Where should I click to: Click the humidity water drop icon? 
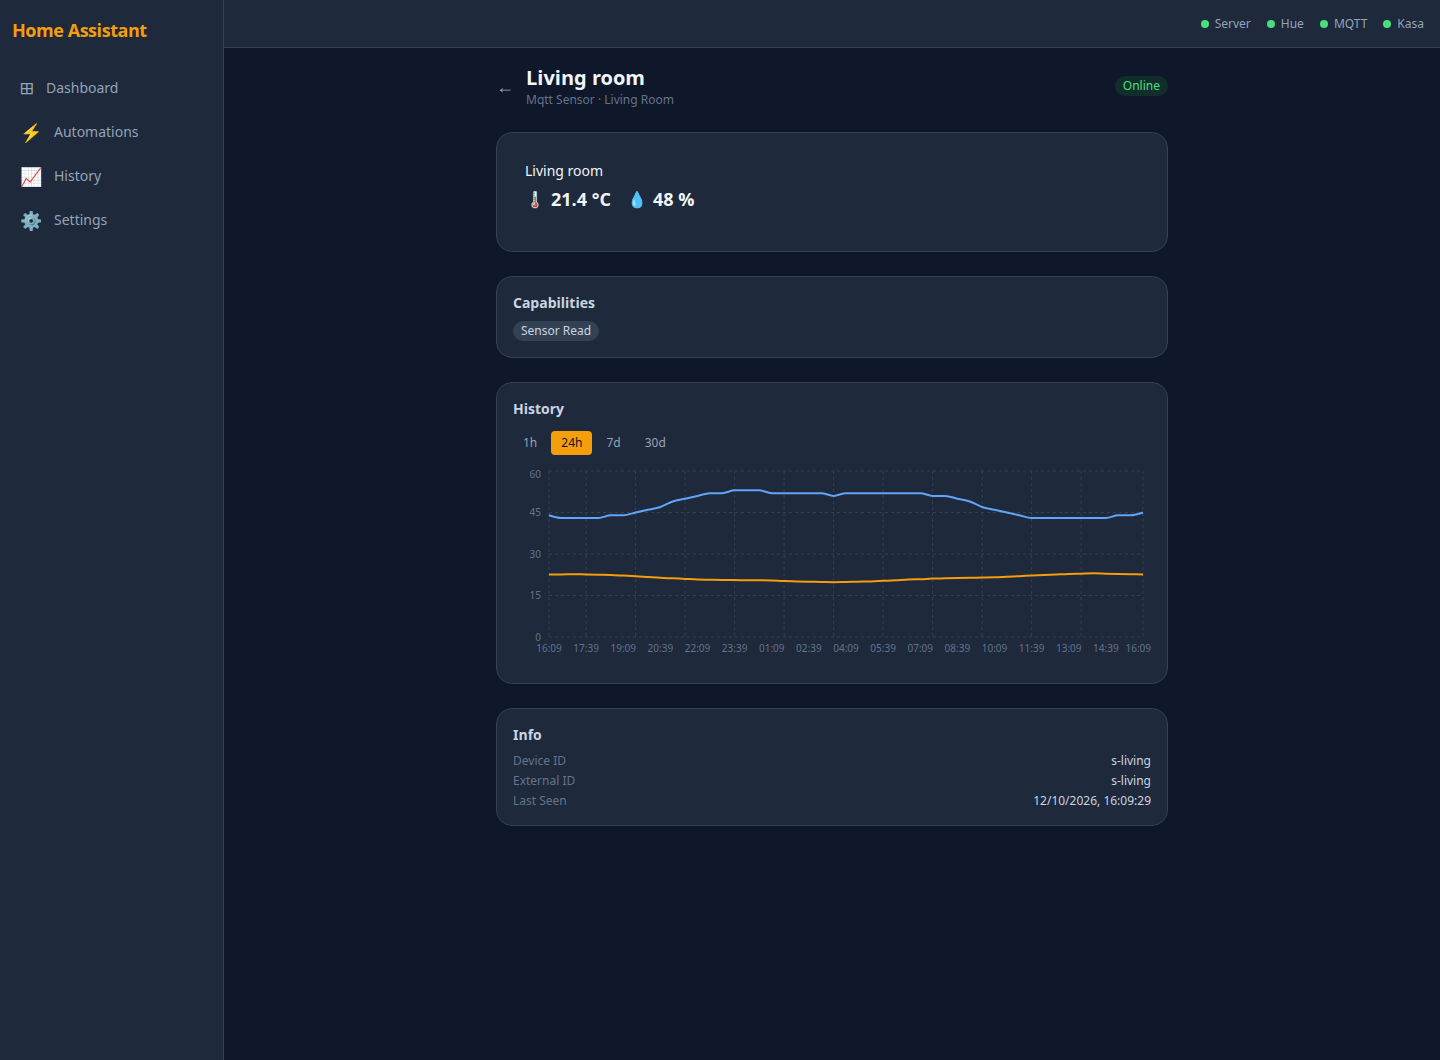(x=637, y=200)
